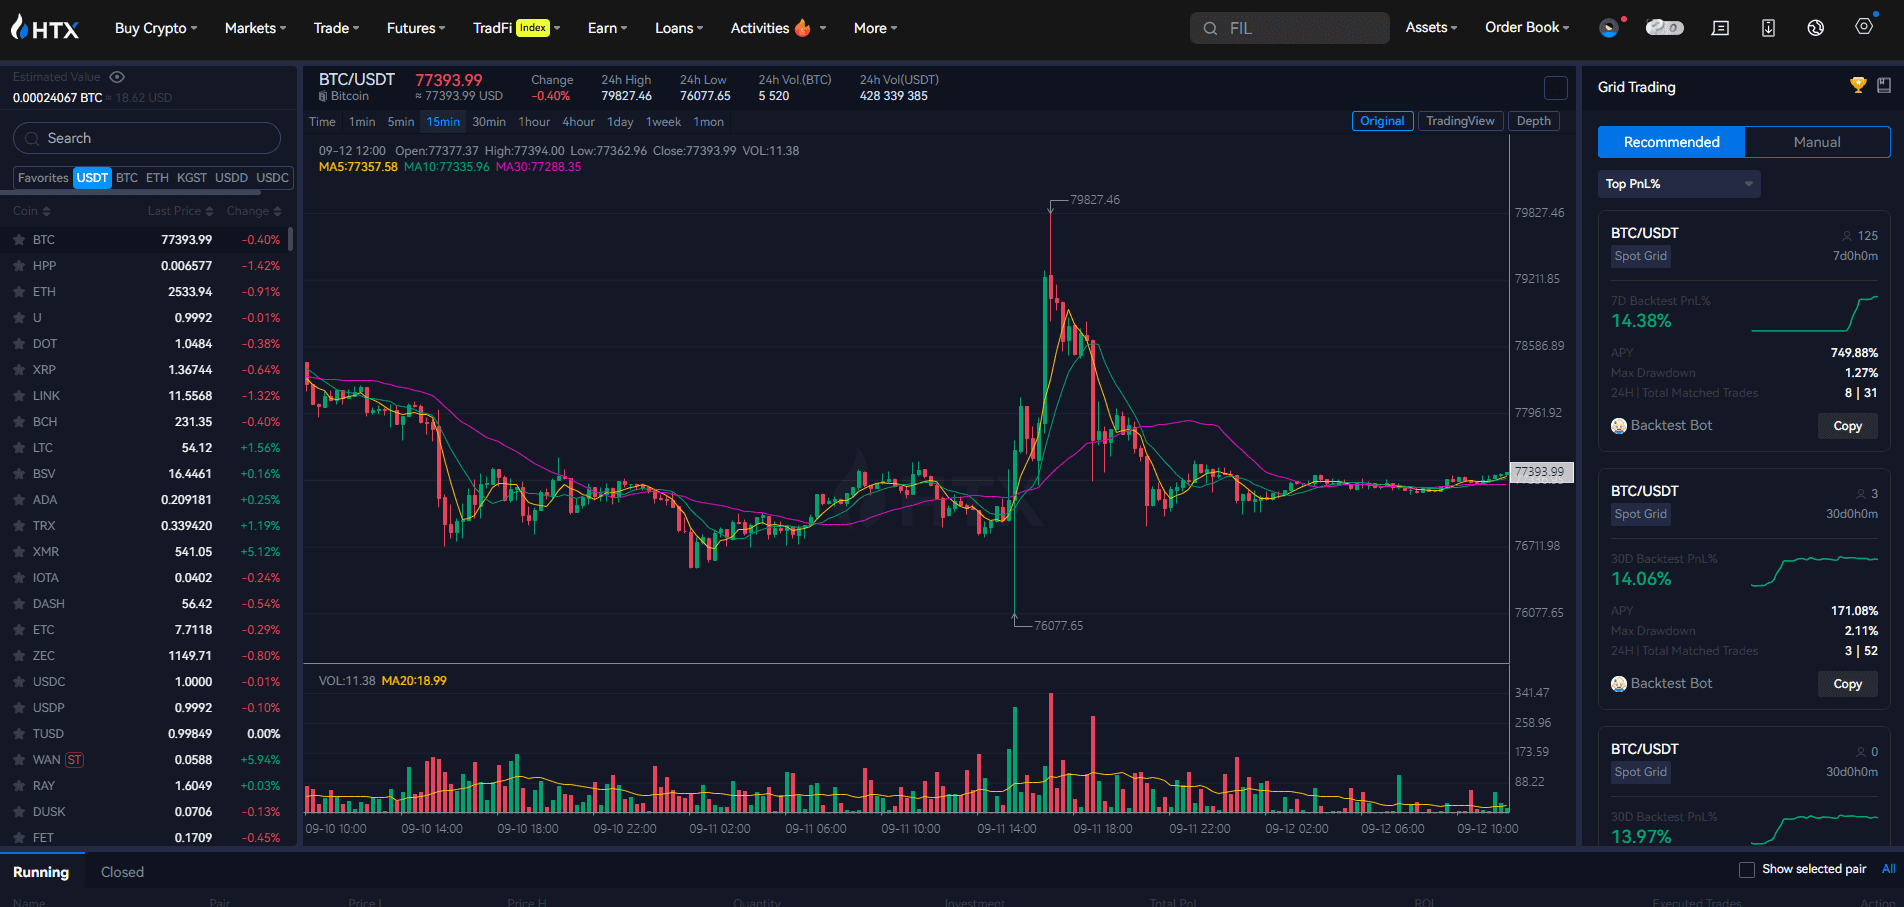The height and width of the screenshot is (907, 1904).
Task: Check the Show selected pair checkbox
Action: (1747, 870)
